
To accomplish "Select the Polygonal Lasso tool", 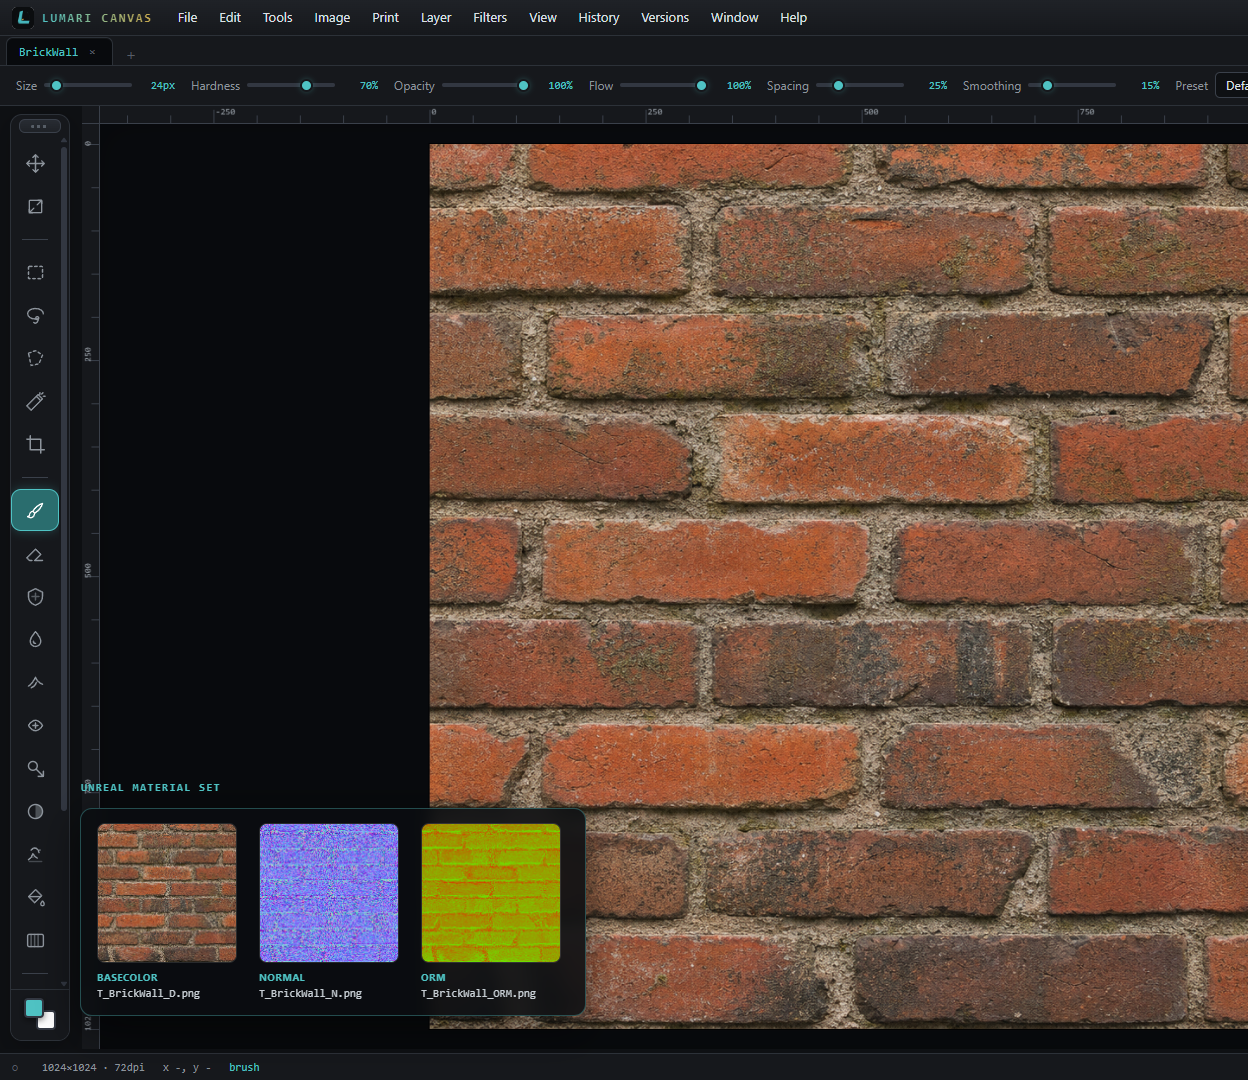I will click(x=35, y=358).
